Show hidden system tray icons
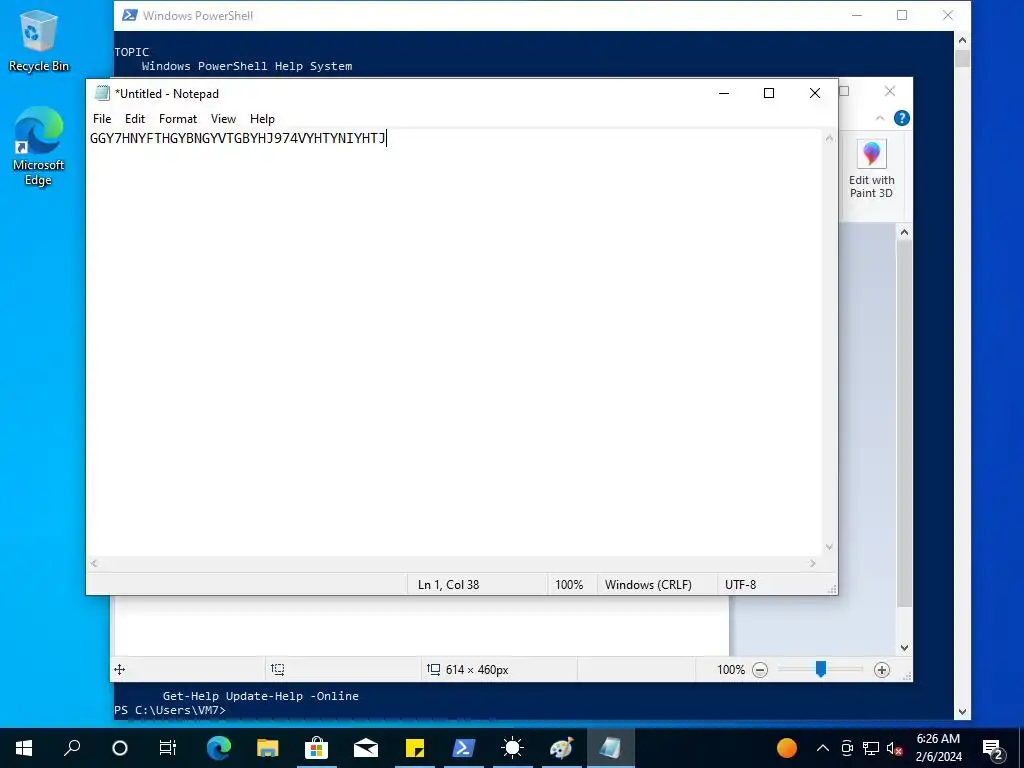 coord(823,748)
